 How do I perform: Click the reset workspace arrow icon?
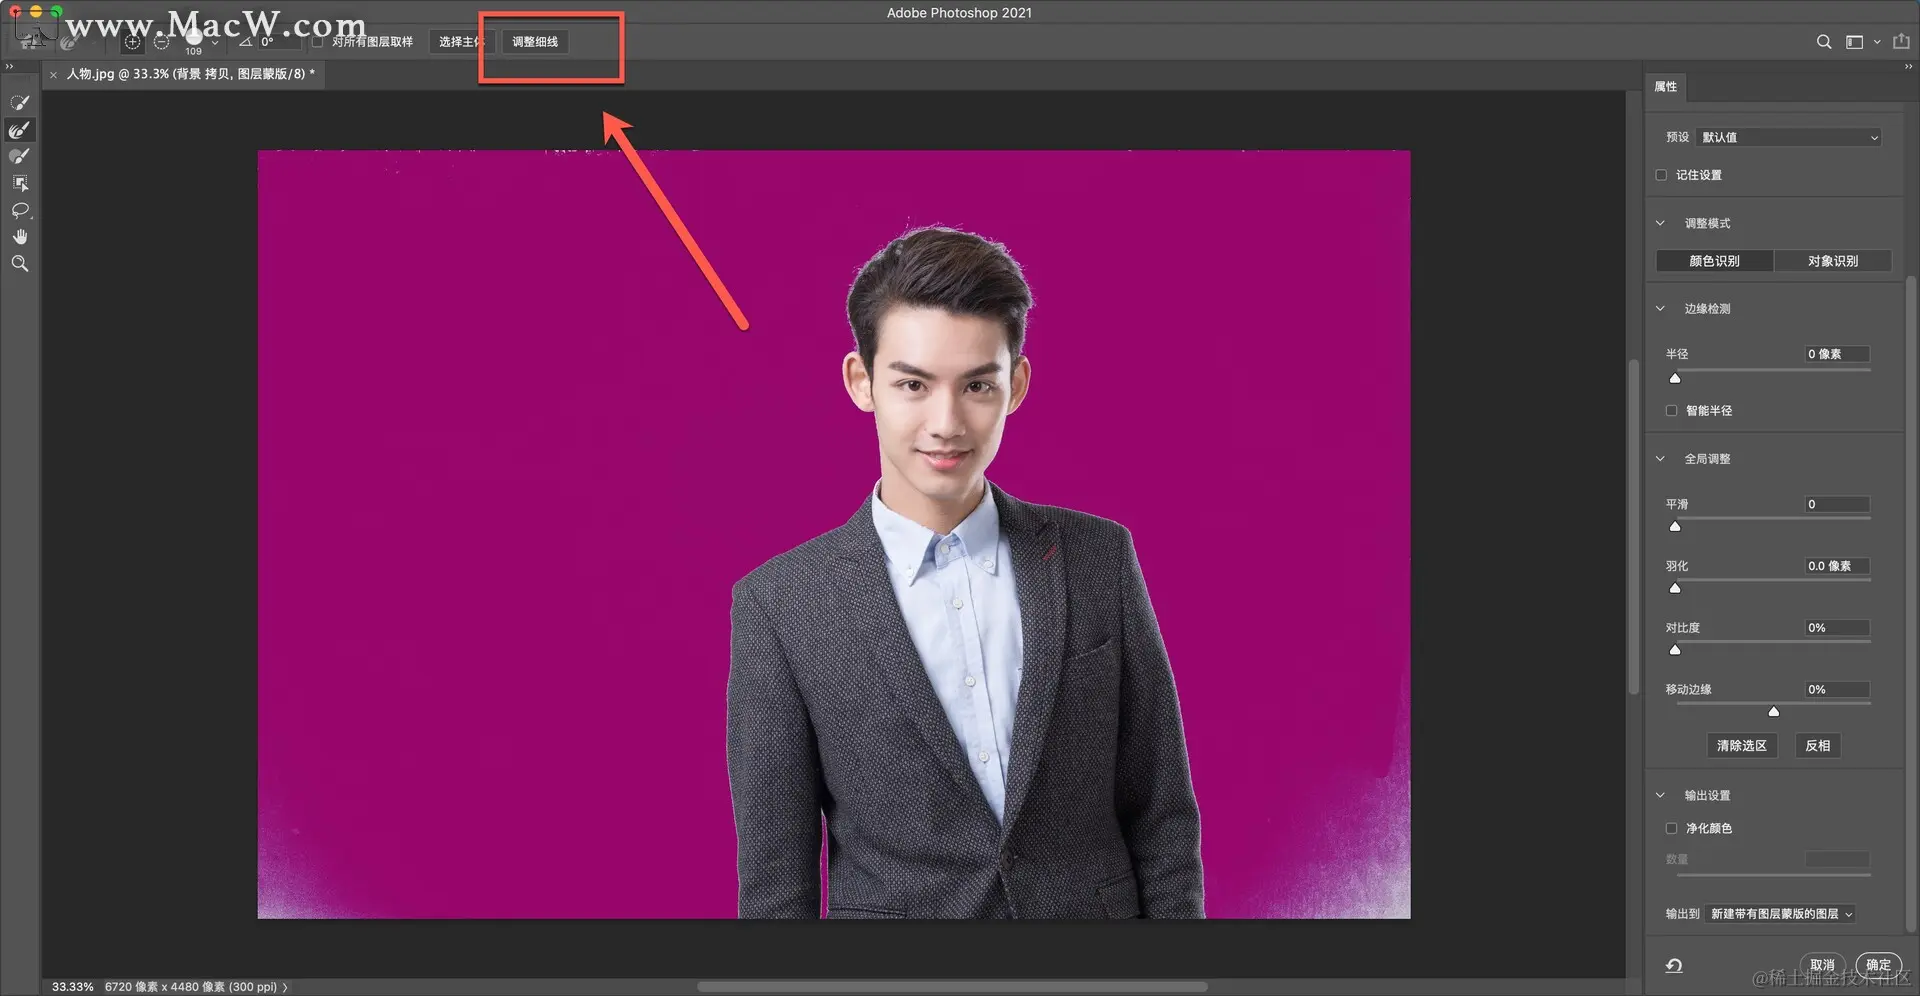[x=1674, y=965]
